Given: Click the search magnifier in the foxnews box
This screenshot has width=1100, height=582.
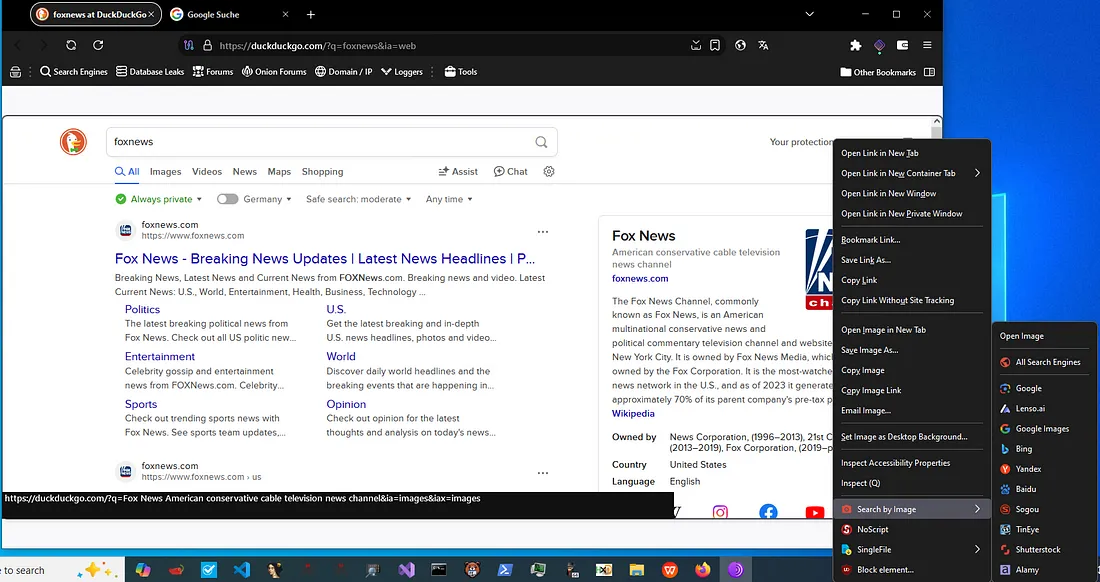Looking at the screenshot, I should pyautogui.click(x=541, y=142).
